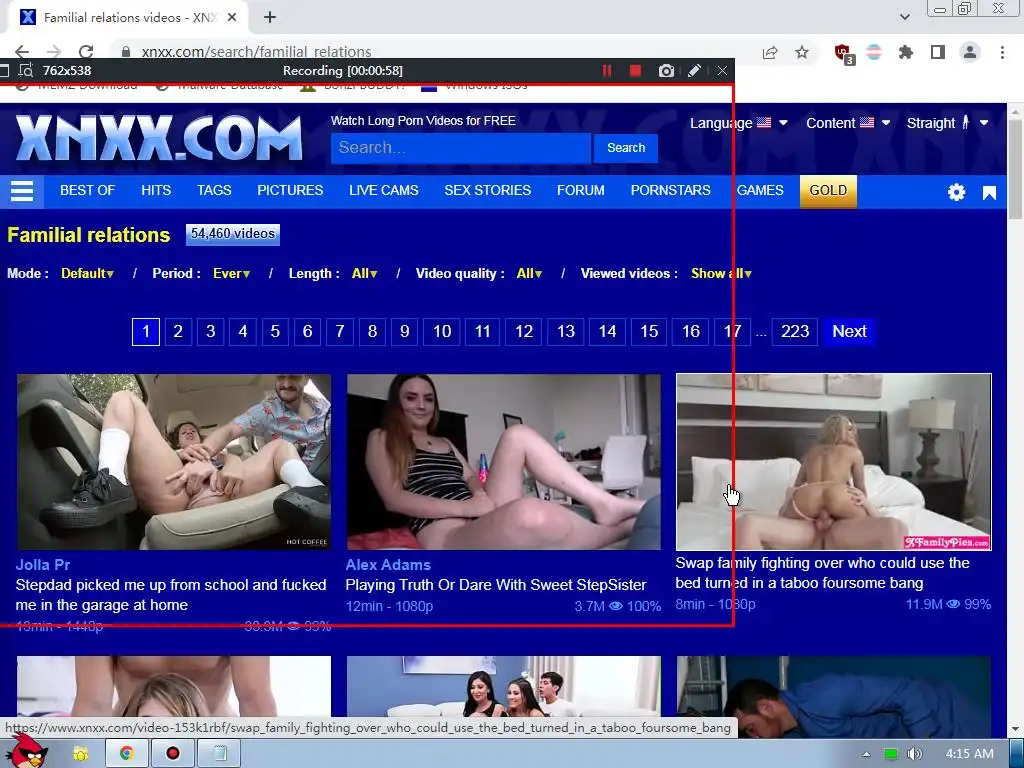
Task: Click the recorder region-select magnifier icon
Action: [x=25, y=71]
